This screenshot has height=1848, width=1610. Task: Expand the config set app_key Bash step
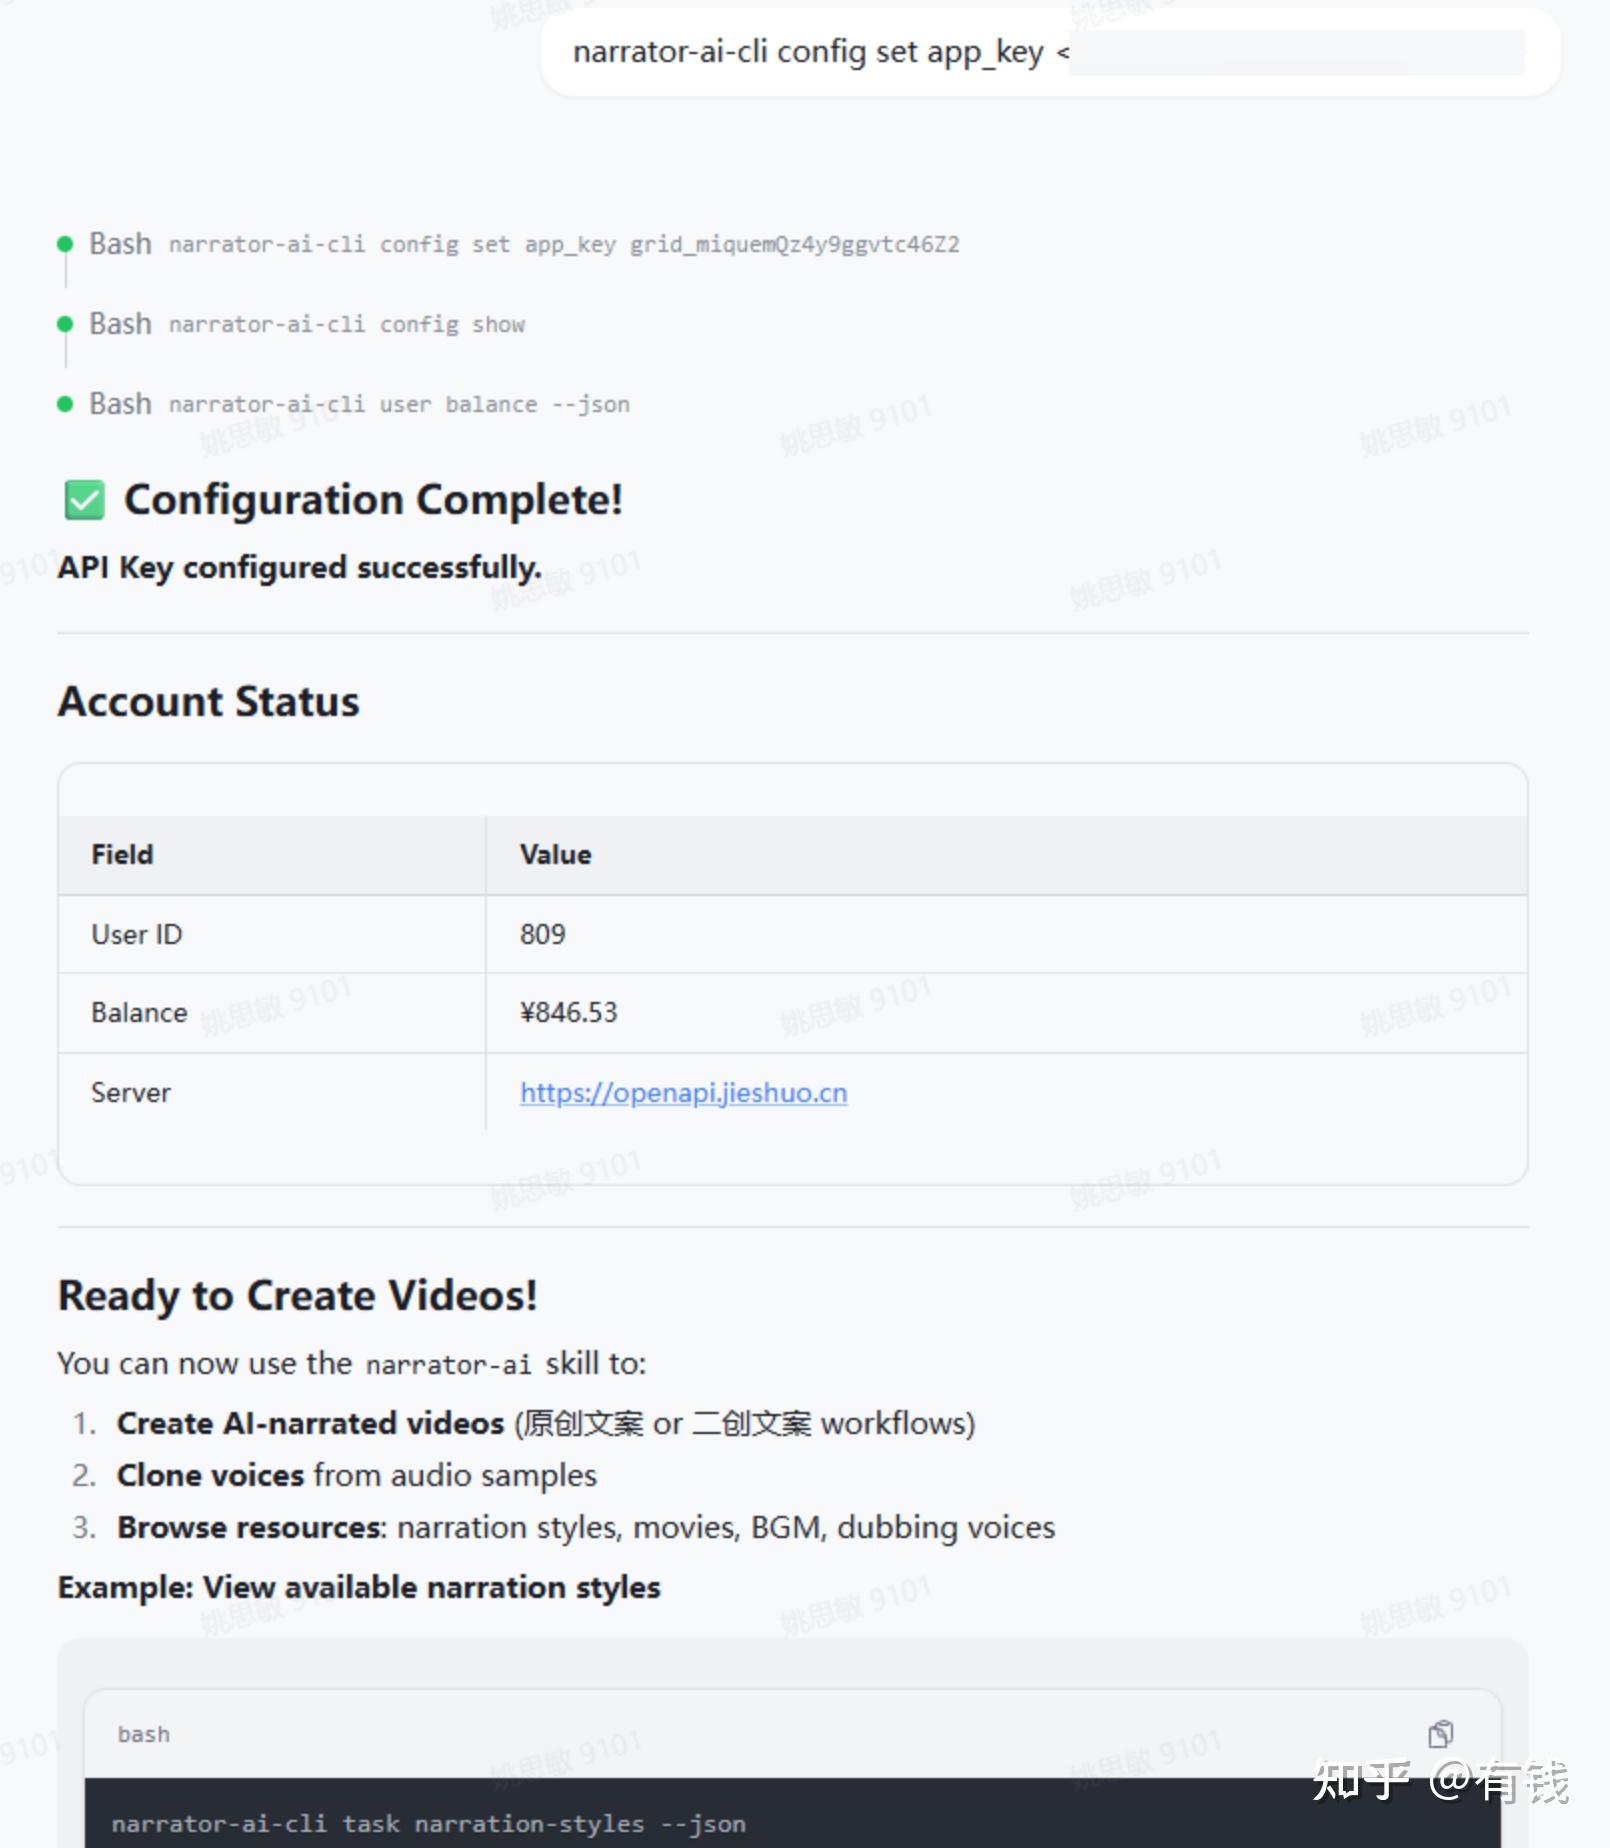click(x=524, y=244)
